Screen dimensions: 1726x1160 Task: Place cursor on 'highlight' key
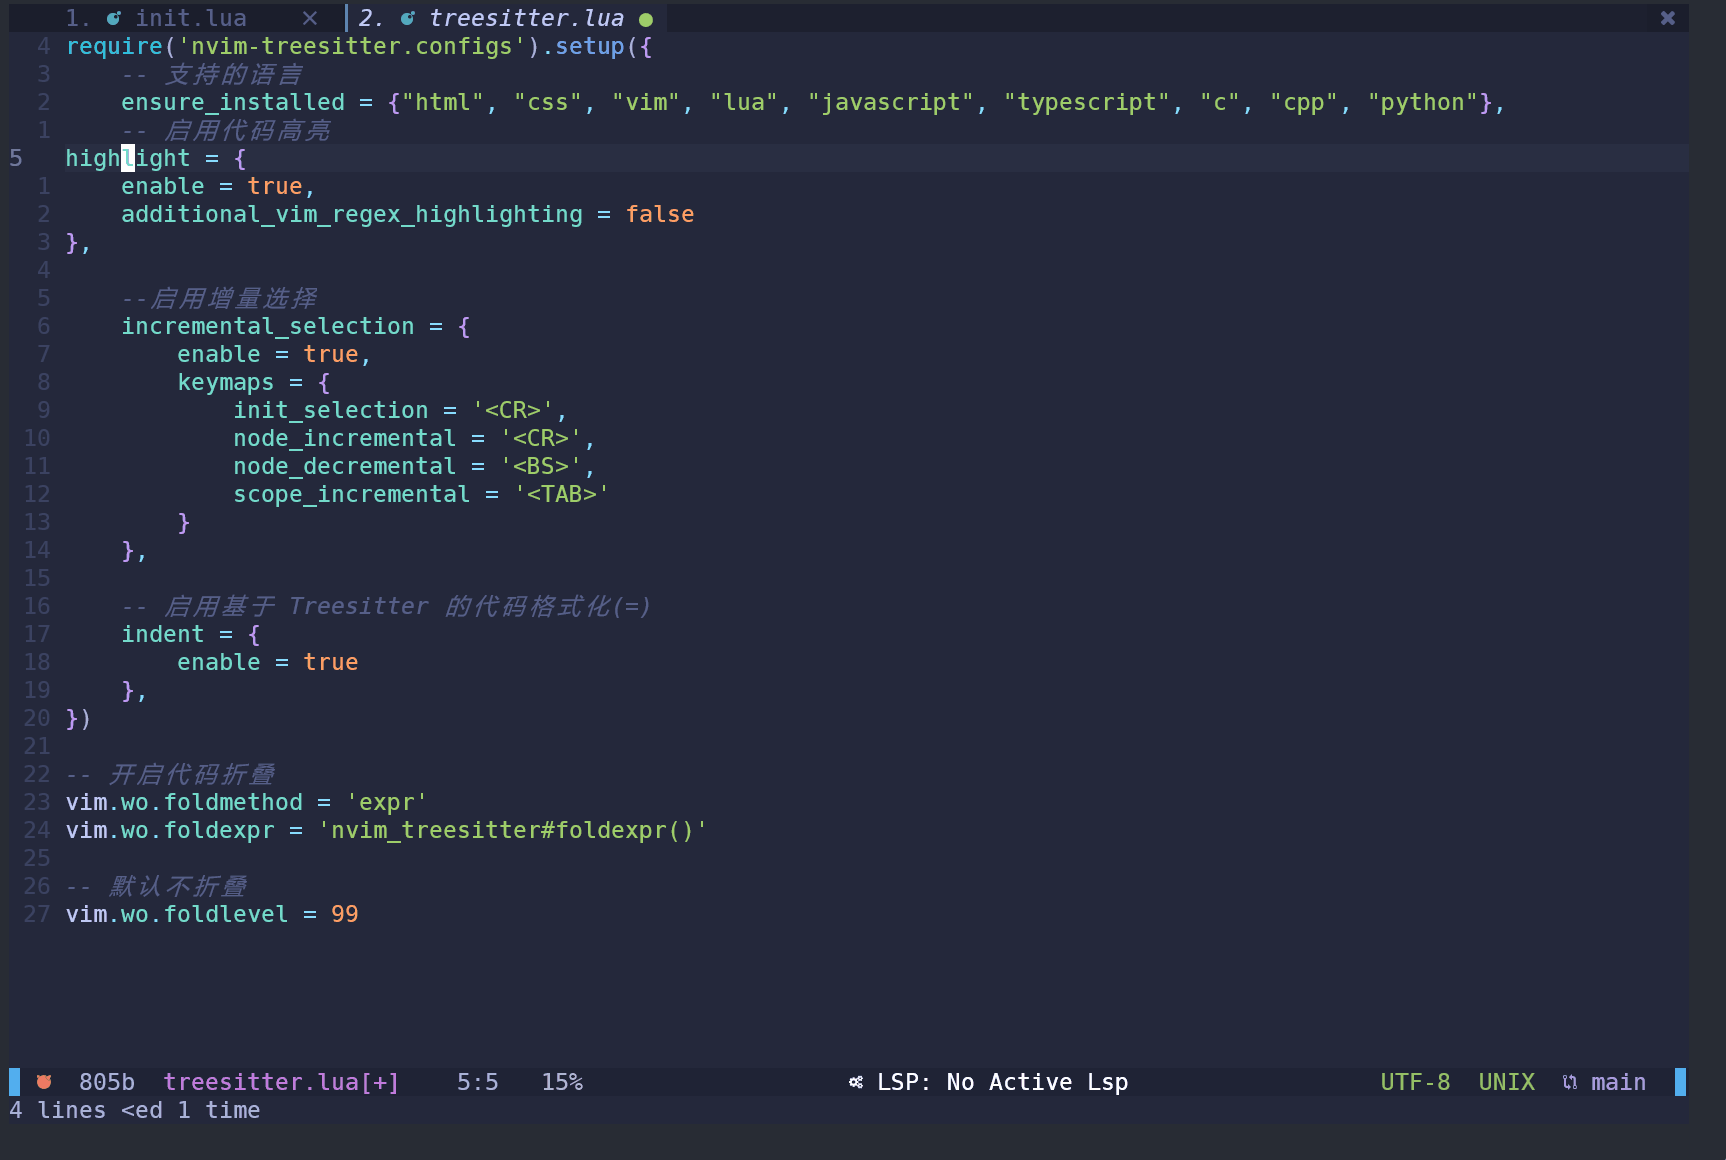click(128, 158)
